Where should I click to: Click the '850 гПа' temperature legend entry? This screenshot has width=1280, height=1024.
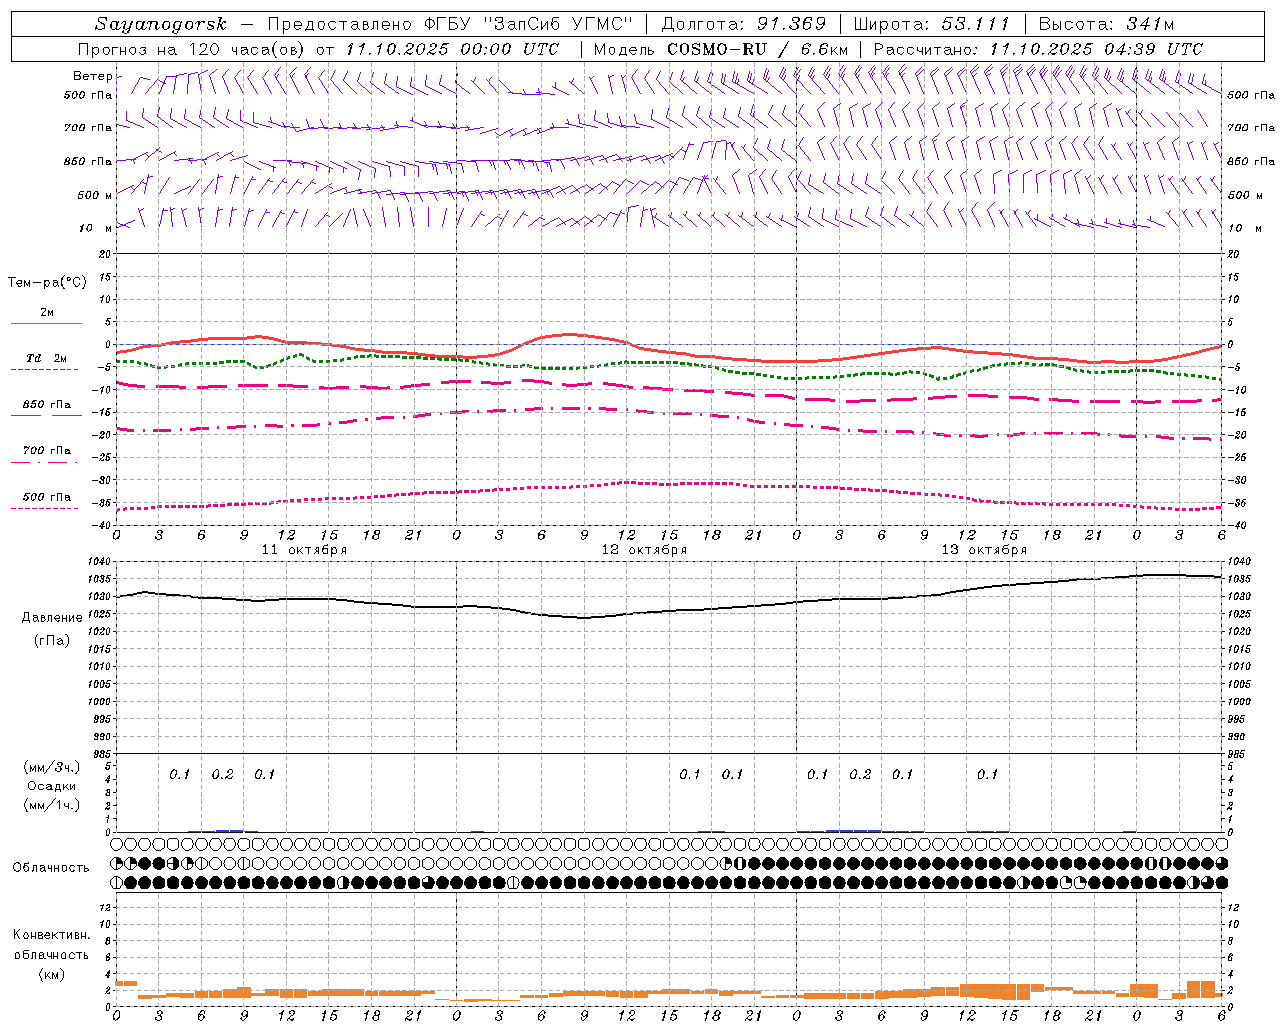(46, 405)
